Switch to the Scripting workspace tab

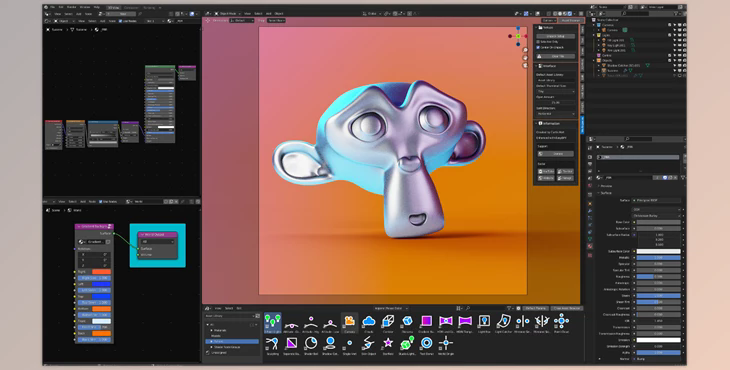(x=149, y=7)
